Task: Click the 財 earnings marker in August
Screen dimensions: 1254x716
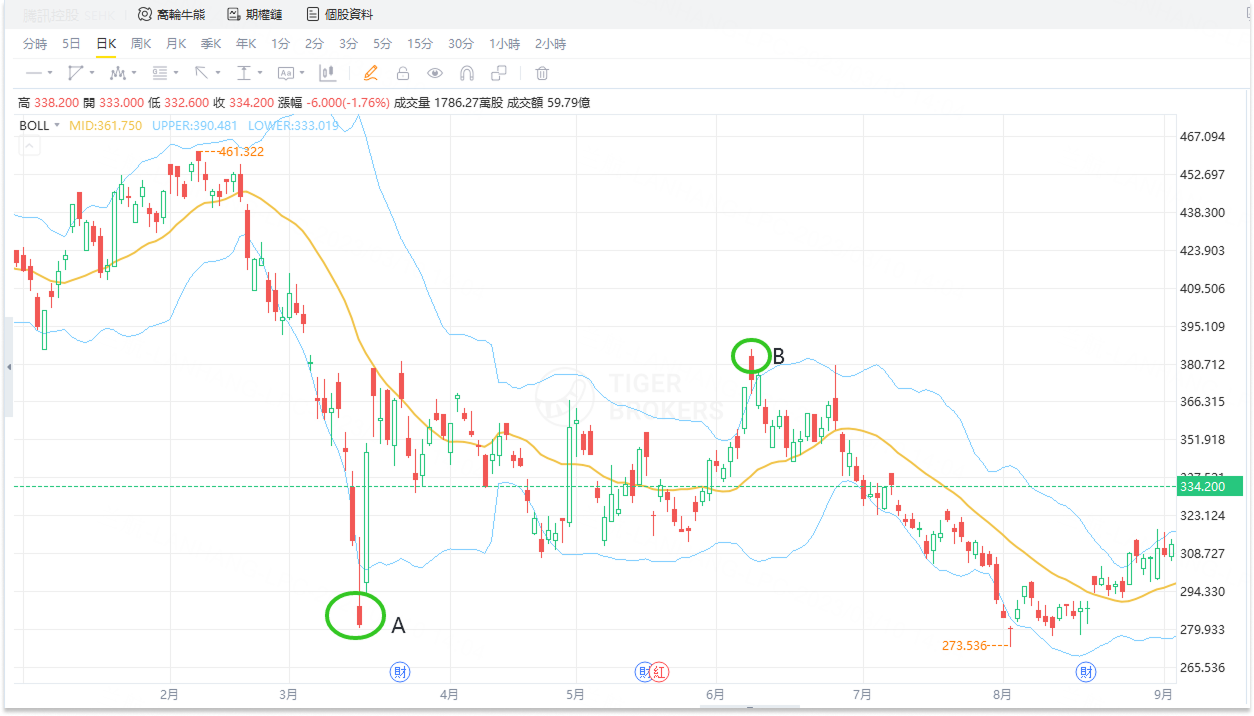Action: pyautogui.click(x=1085, y=671)
